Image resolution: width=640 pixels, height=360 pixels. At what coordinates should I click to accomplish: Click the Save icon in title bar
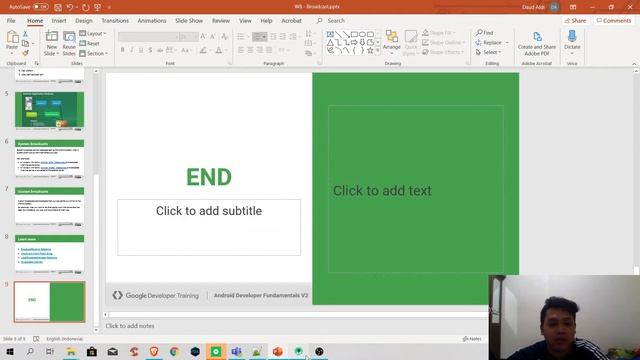[58, 7]
